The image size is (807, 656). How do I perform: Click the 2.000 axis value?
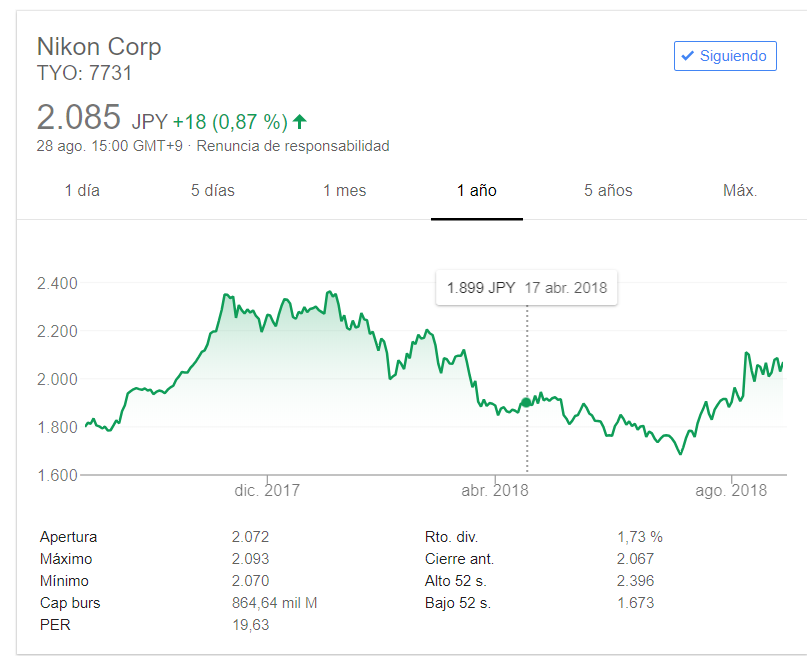pyautogui.click(x=57, y=379)
